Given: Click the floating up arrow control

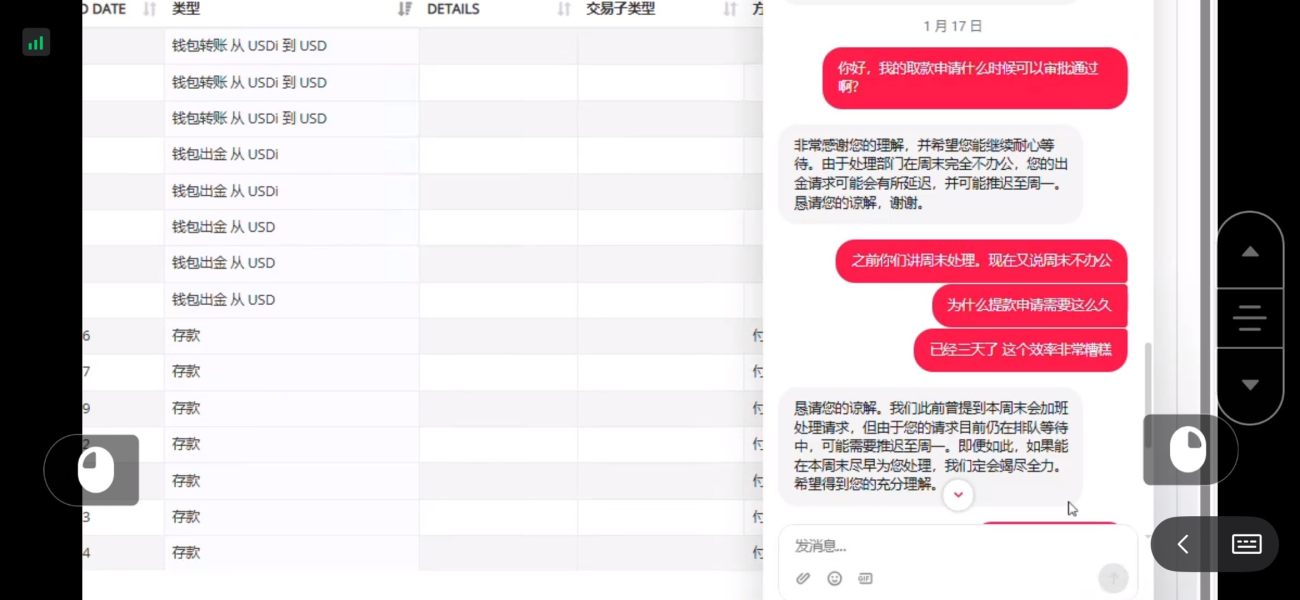Looking at the screenshot, I should [1250, 251].
